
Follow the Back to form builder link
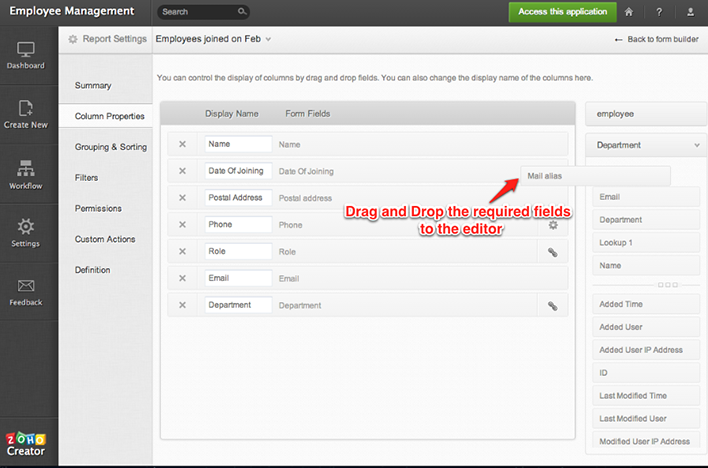(656, 39)
